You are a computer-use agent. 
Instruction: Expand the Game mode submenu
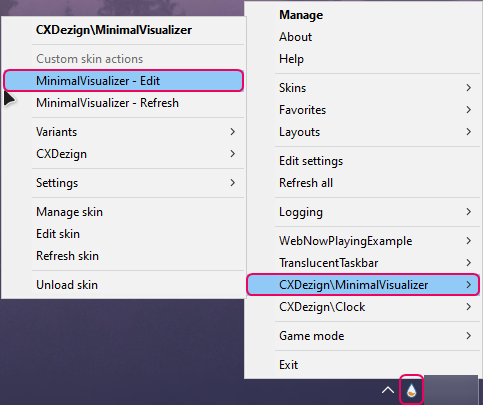click(x=363, y=336)
